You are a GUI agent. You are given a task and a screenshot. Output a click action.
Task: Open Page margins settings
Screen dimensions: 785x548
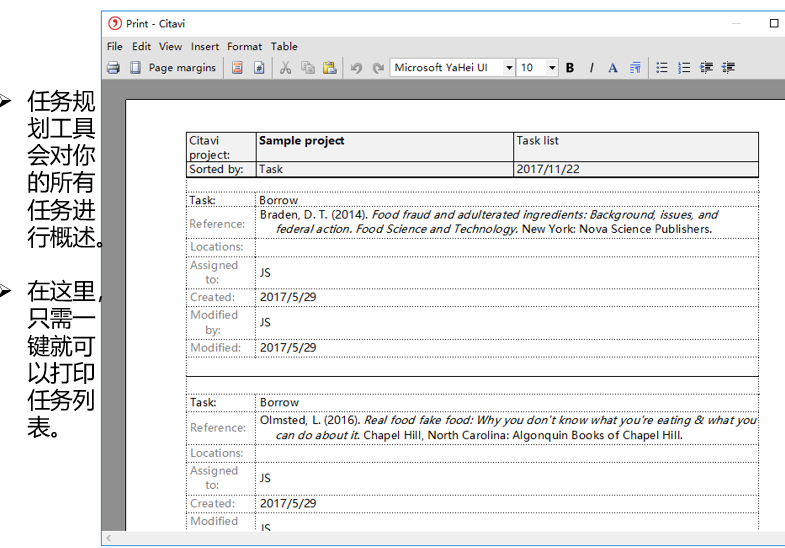pos(182,68)
